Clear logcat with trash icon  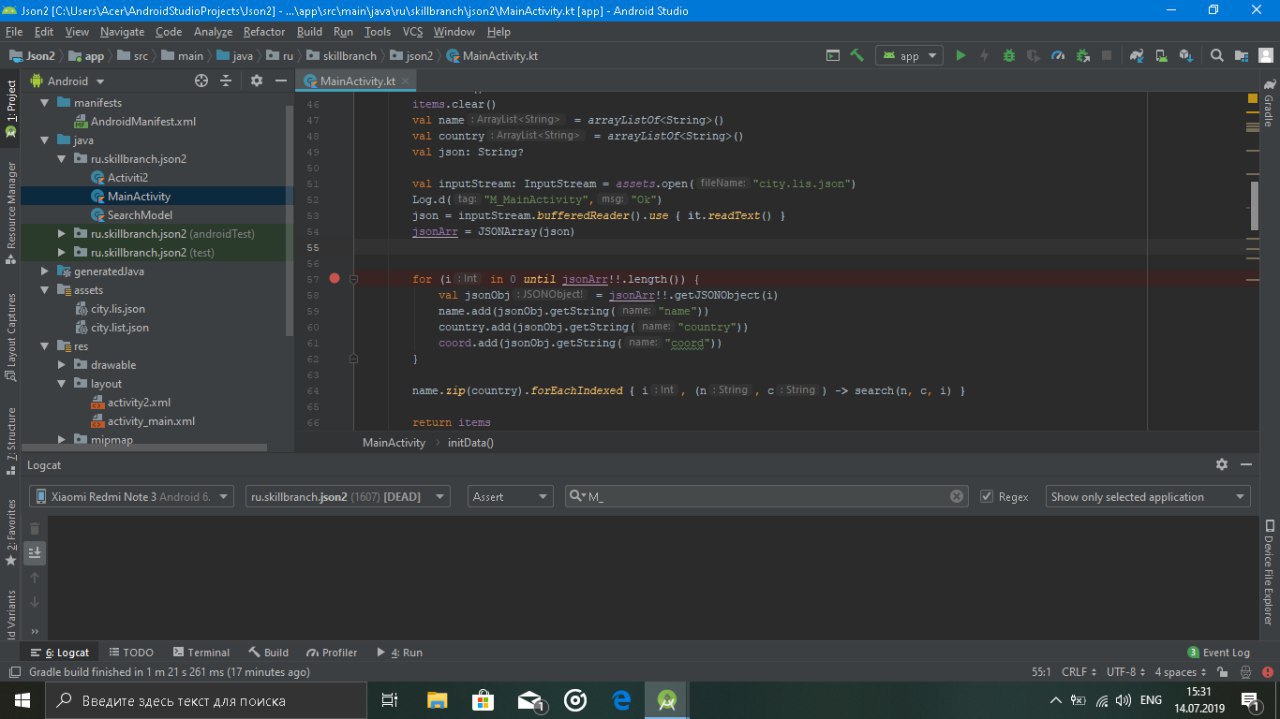(x=35, y=528)
